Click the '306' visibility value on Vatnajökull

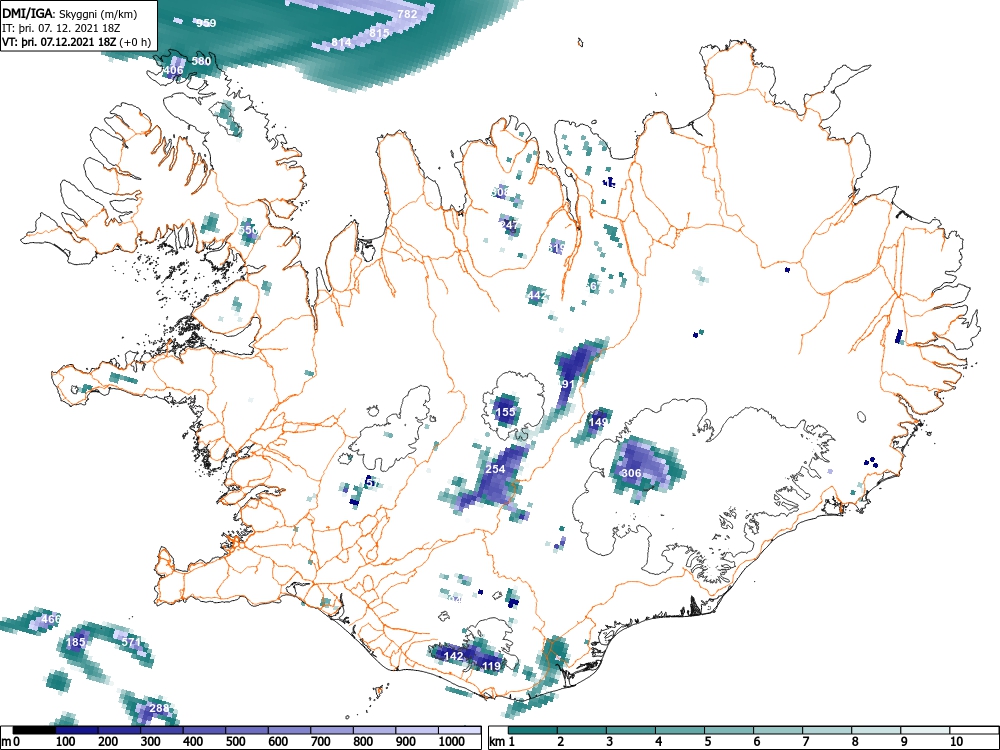[631, 473]
